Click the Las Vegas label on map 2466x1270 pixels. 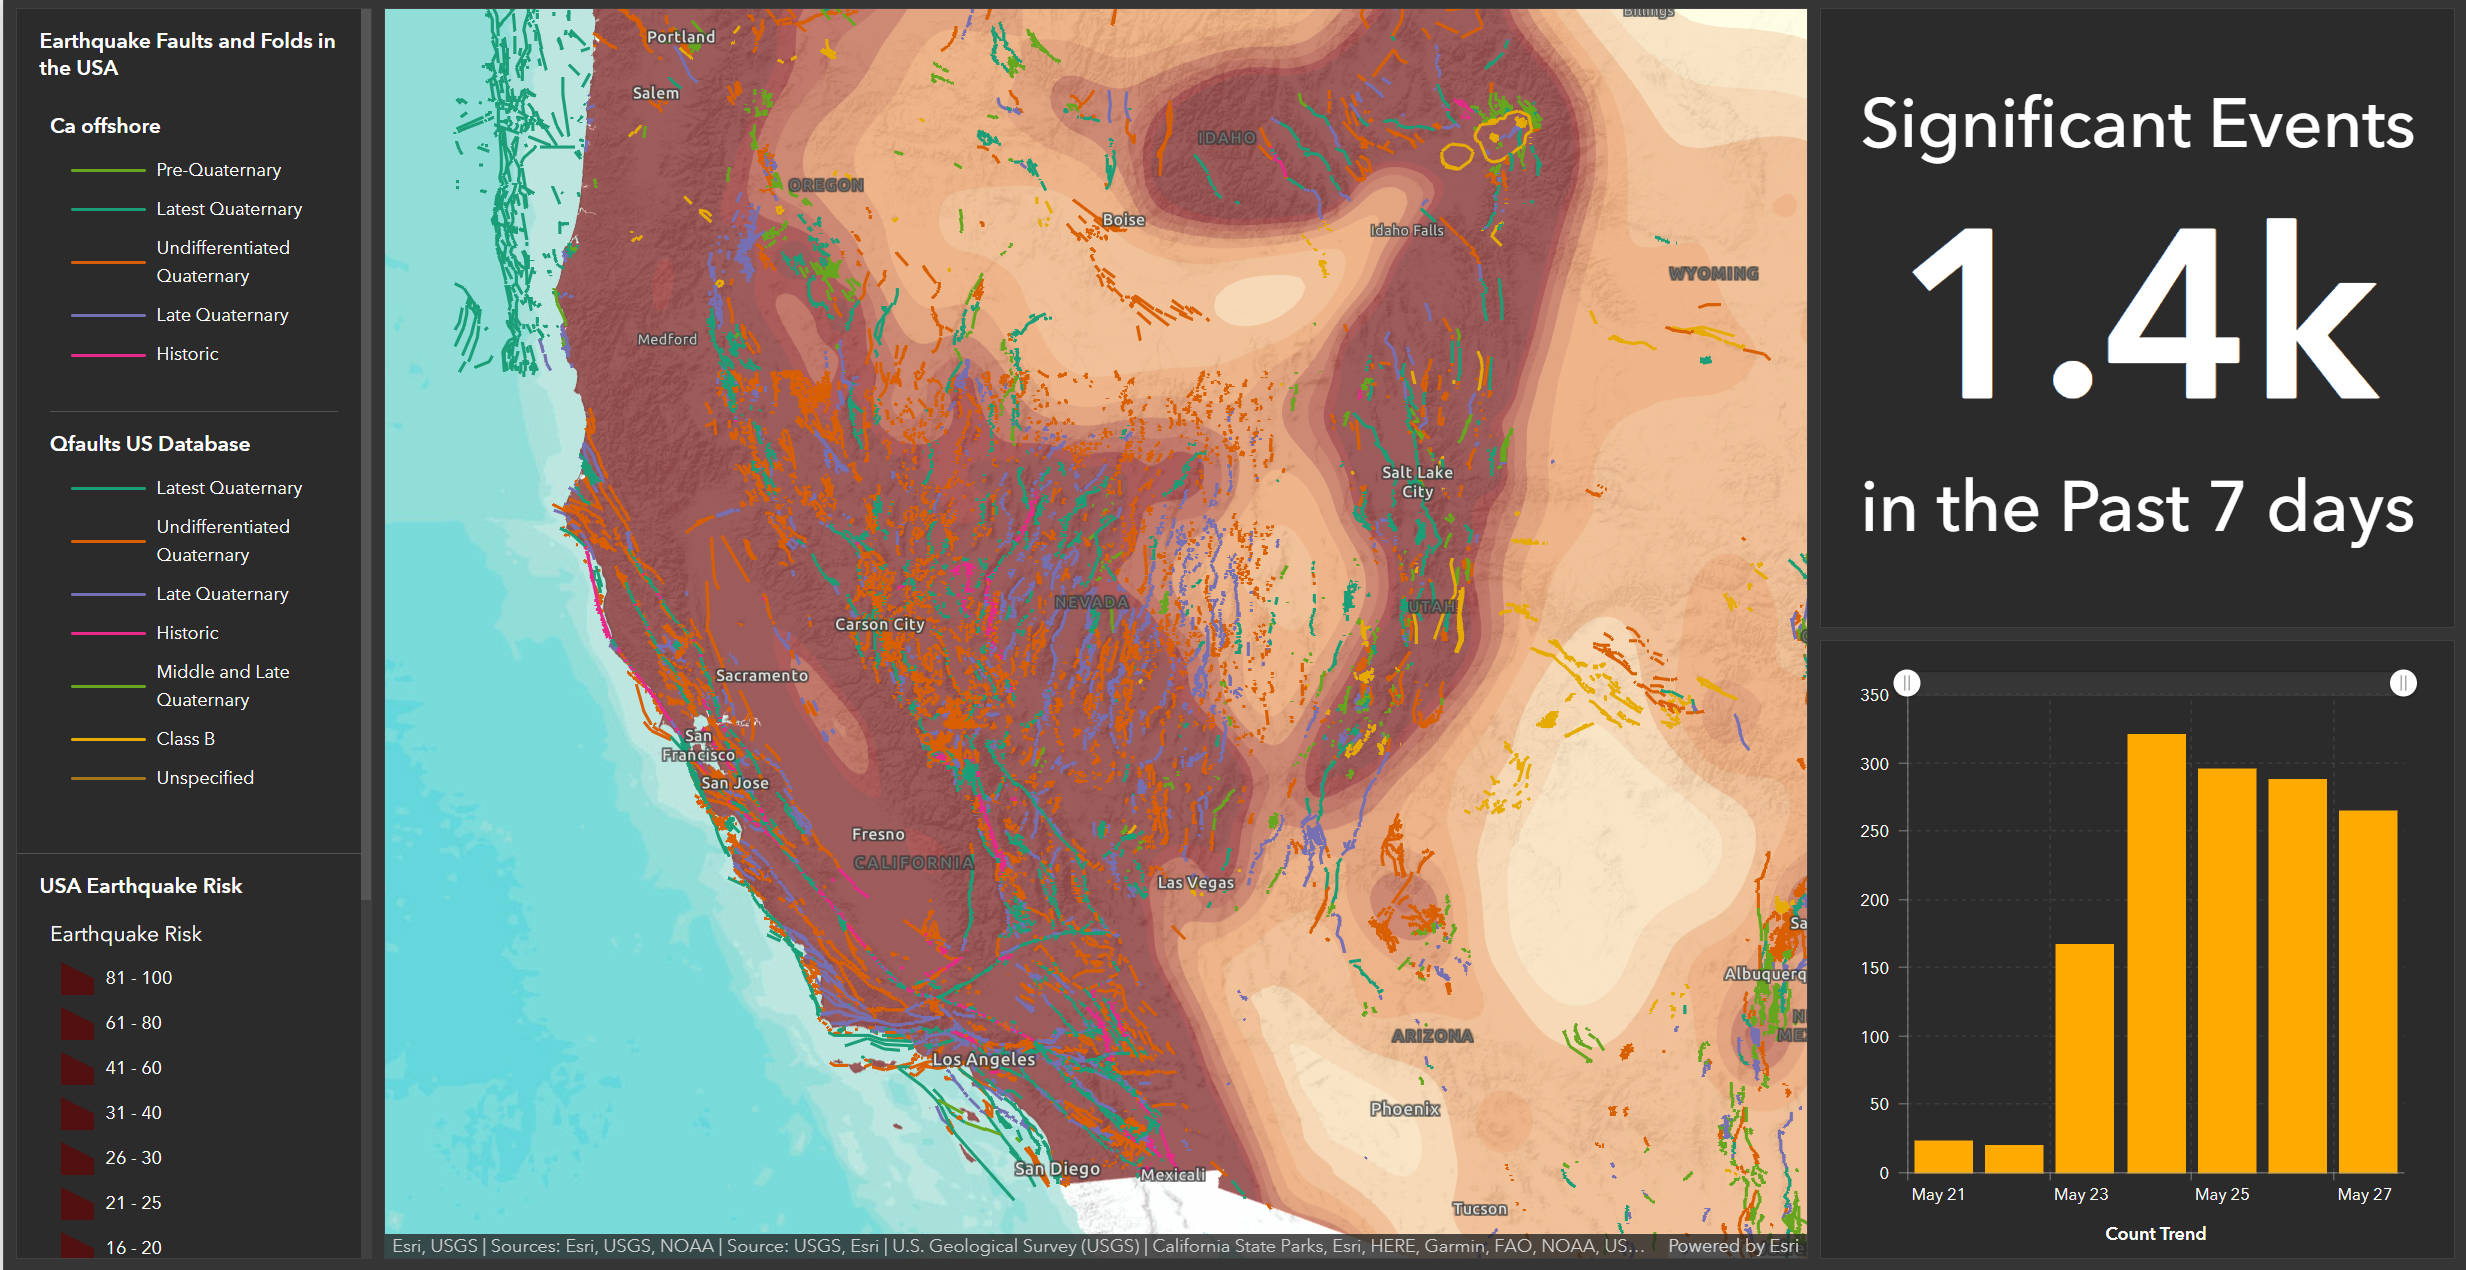(1195, 882)
